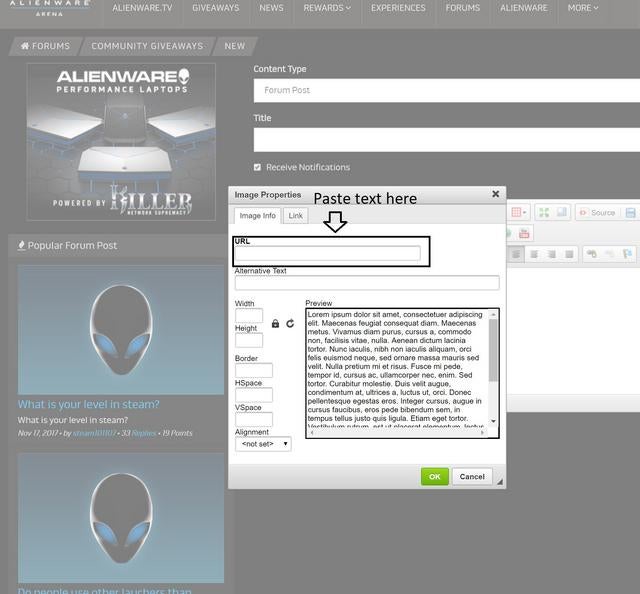
Task: Toggle the Source view button in editor
Action: [x=598, y=213]
